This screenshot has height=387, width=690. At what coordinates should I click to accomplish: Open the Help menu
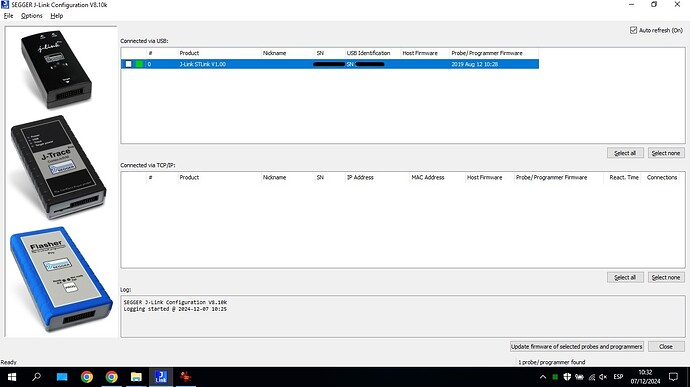point(56,15)
